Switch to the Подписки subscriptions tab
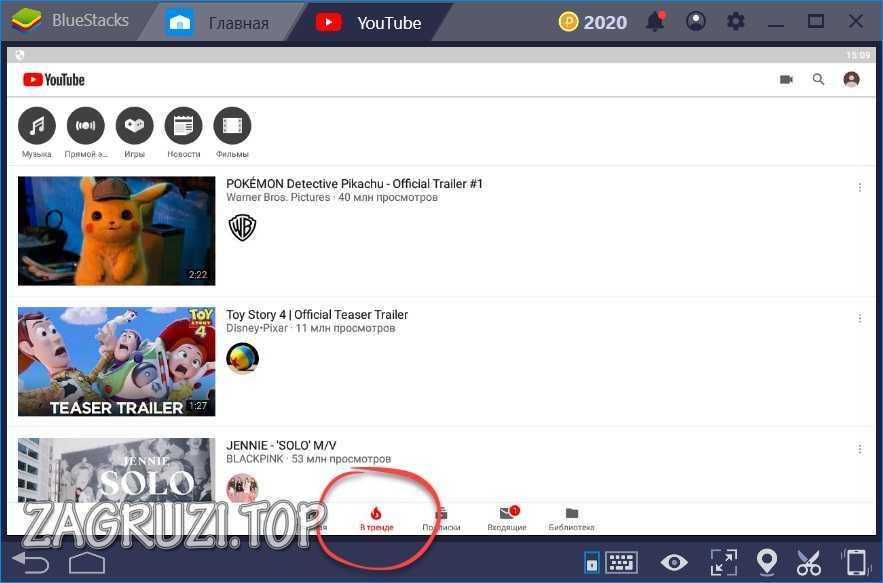The height and width of the screenshot is (583, 883). click(442, 519)
